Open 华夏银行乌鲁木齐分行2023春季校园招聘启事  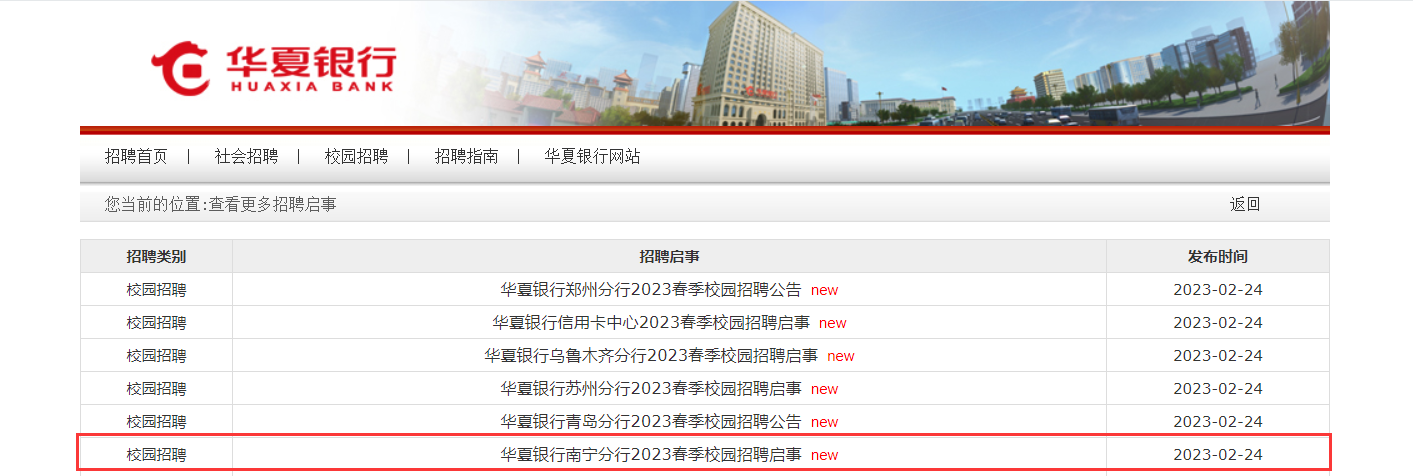click(x=651, y=356)
